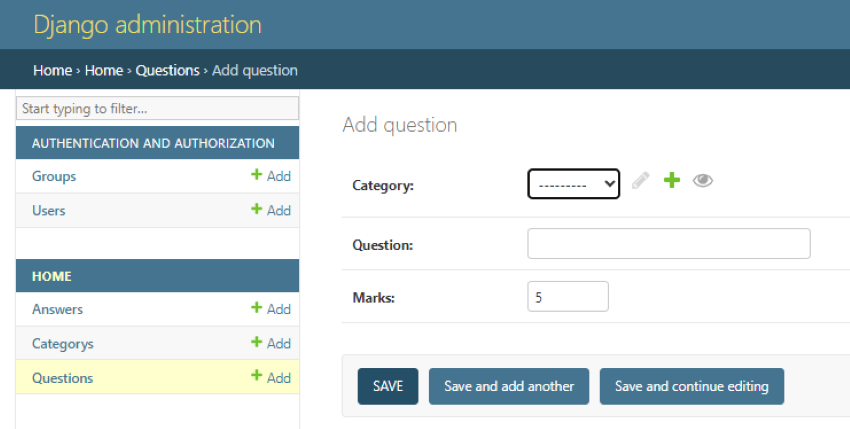Viewport: 850px width, 429px height.
Task: Click the pencil icon to change selected category
Action: tap(640, 180)
